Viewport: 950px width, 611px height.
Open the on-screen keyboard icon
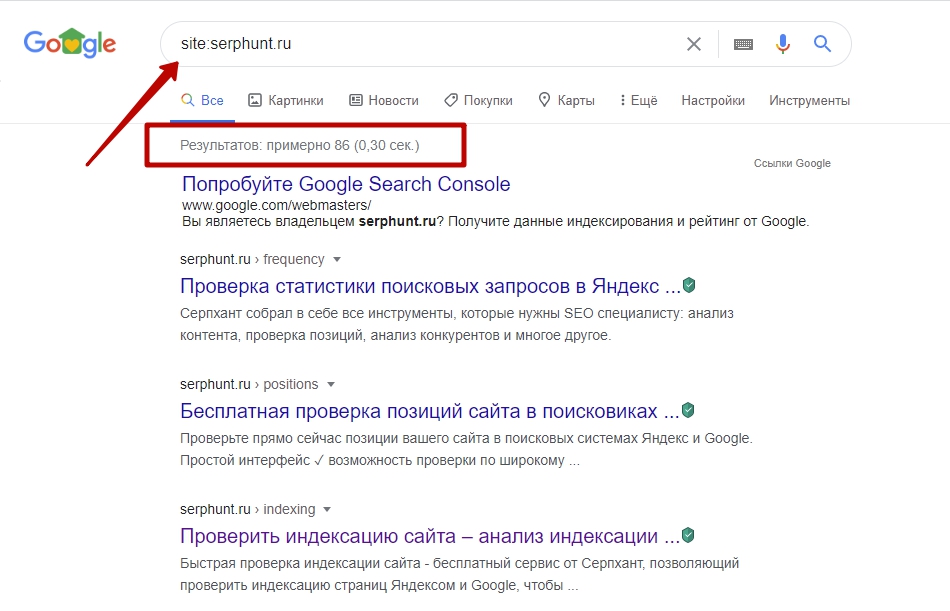coord(742,44)
